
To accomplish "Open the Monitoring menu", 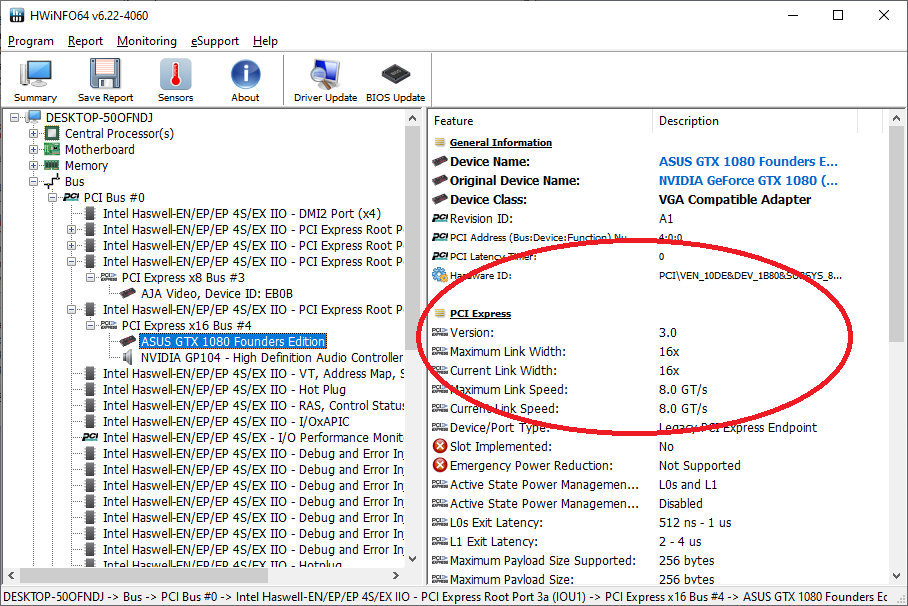I will [146, 41].
